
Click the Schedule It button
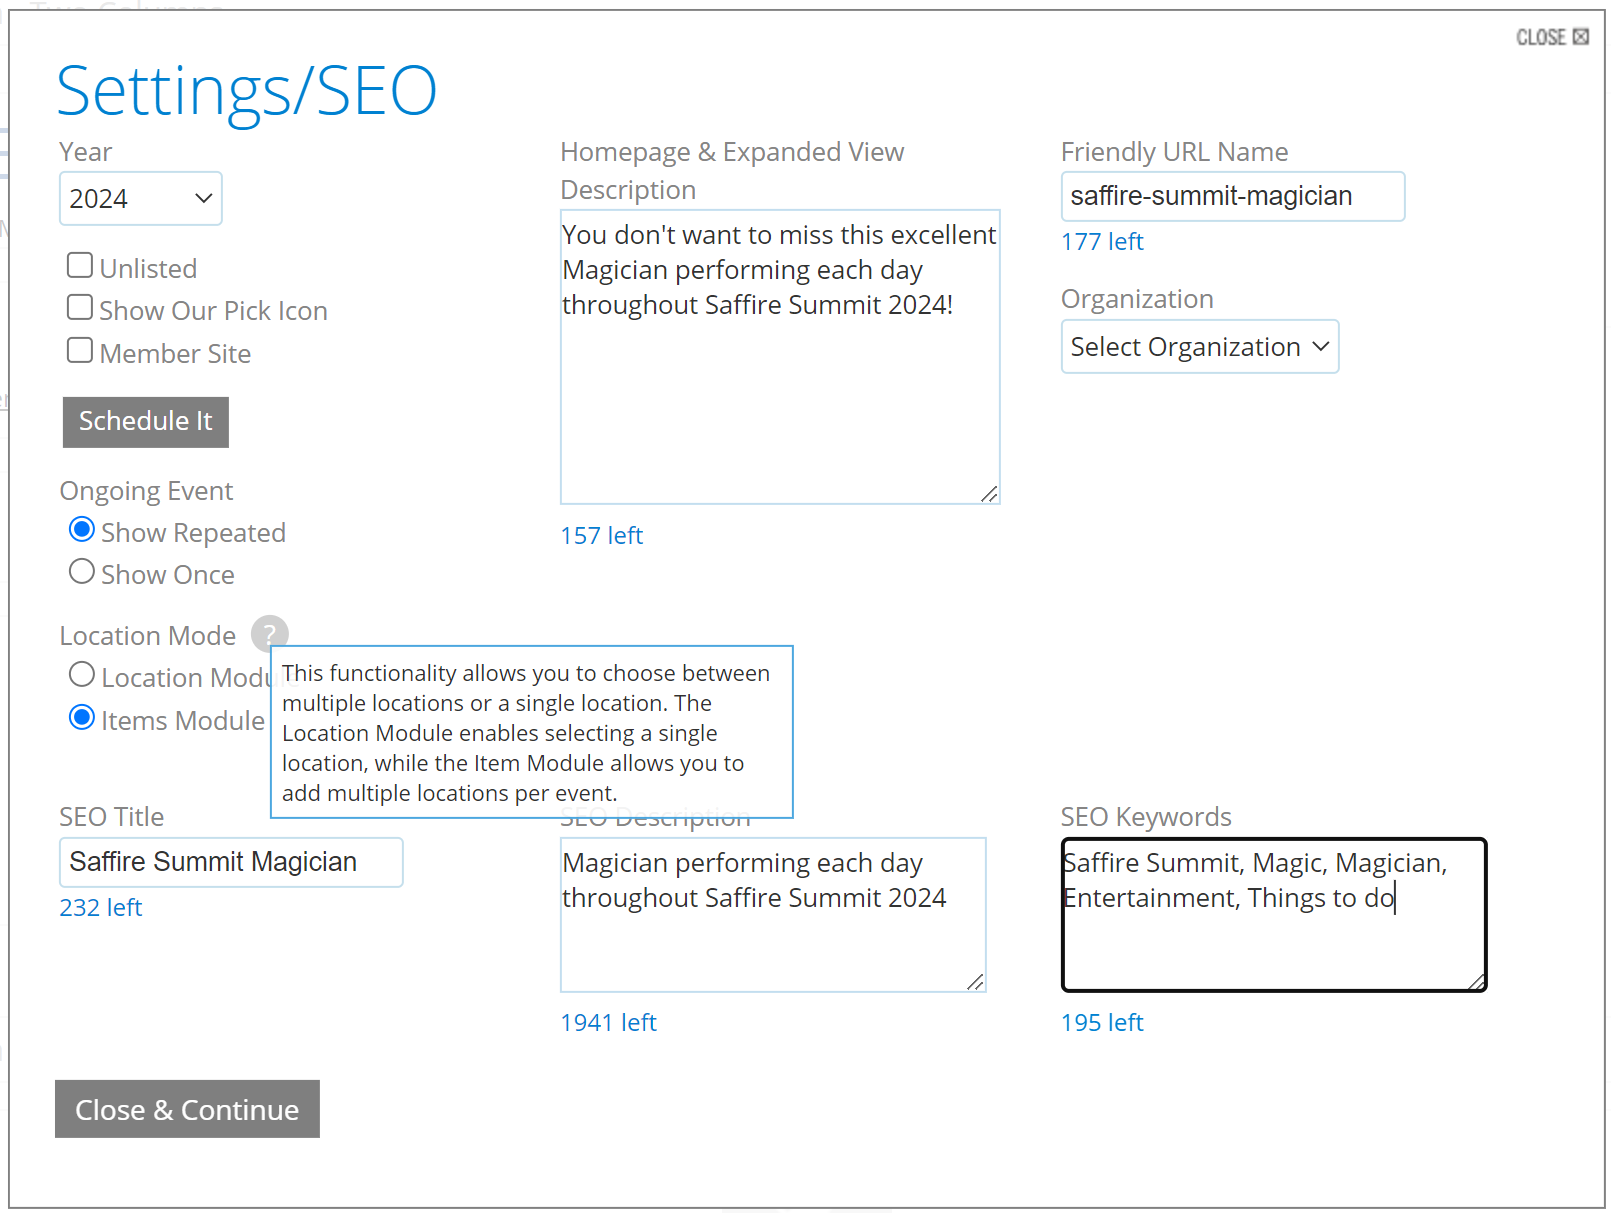click(x=146, y=422)
